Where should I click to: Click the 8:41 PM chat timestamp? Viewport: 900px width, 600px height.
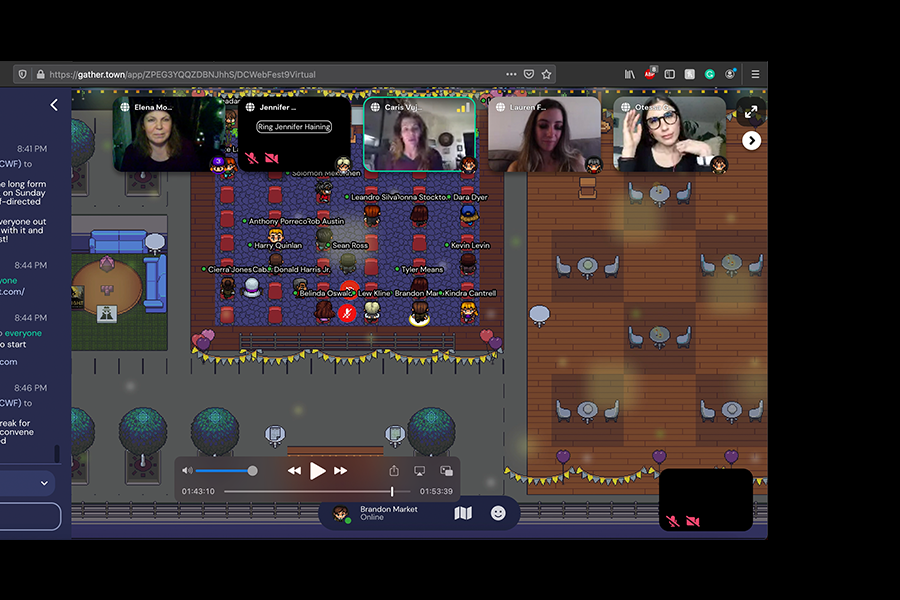pyautogui.click(x=32, y=149)
